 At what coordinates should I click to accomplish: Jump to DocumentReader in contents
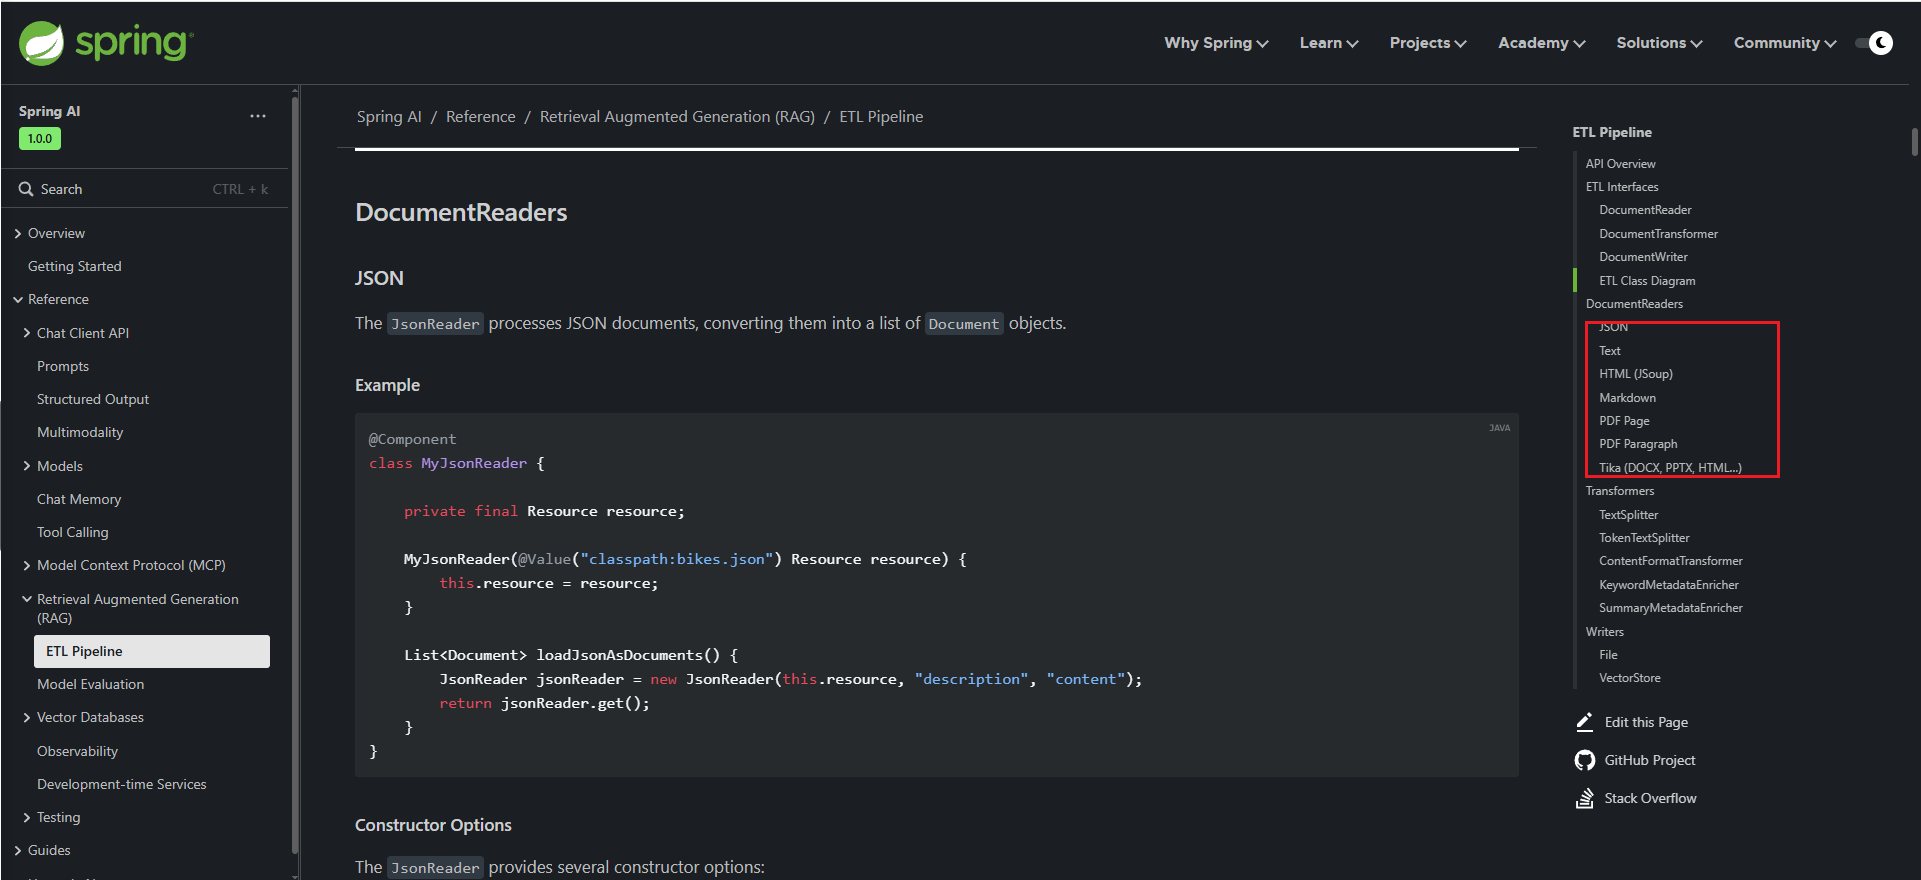[1645, 210]
